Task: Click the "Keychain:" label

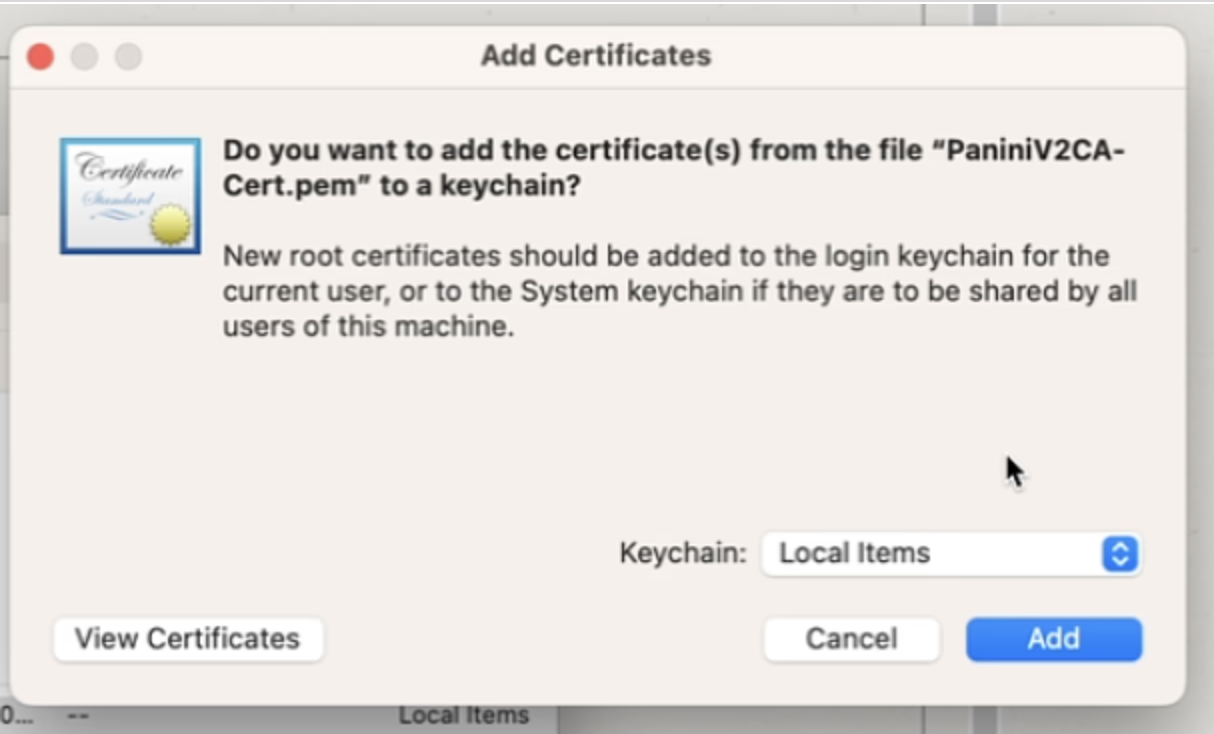Action: (x=683, y=553)
